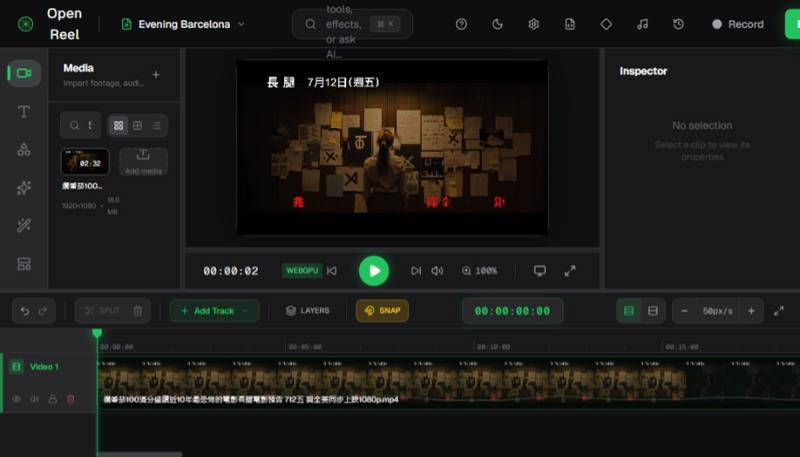Screen dimensions: 800x457
Task: Open the LAYERS panel button
Action: pyautogui.click(x=308, y=311)
